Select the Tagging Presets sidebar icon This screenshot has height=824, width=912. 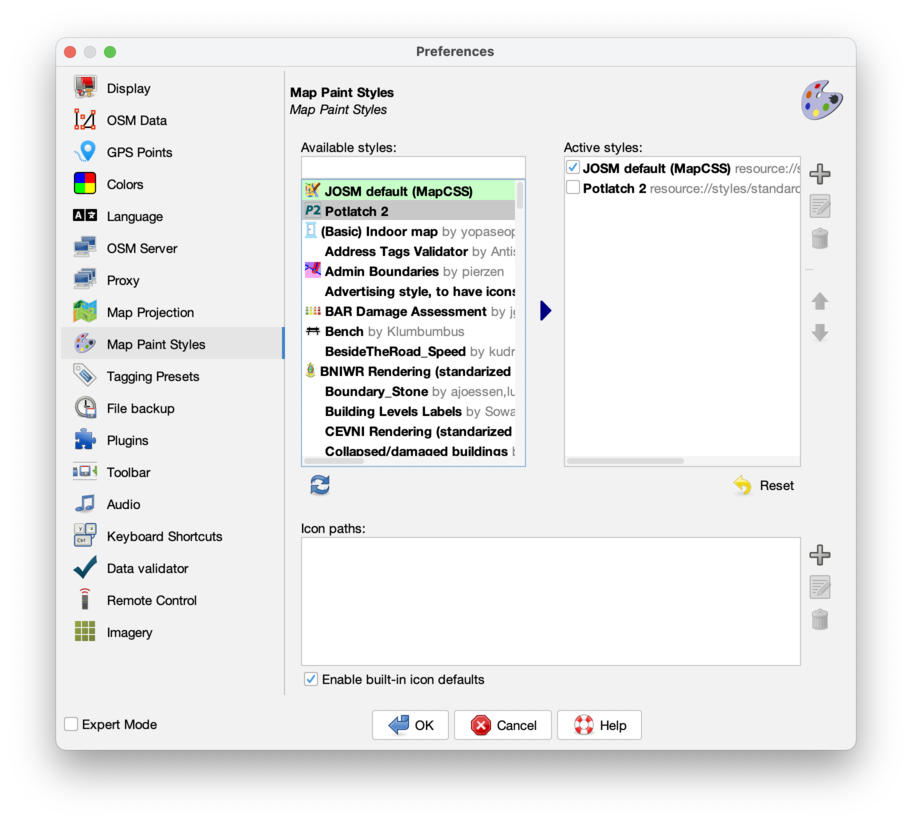[x=151, y=376]
